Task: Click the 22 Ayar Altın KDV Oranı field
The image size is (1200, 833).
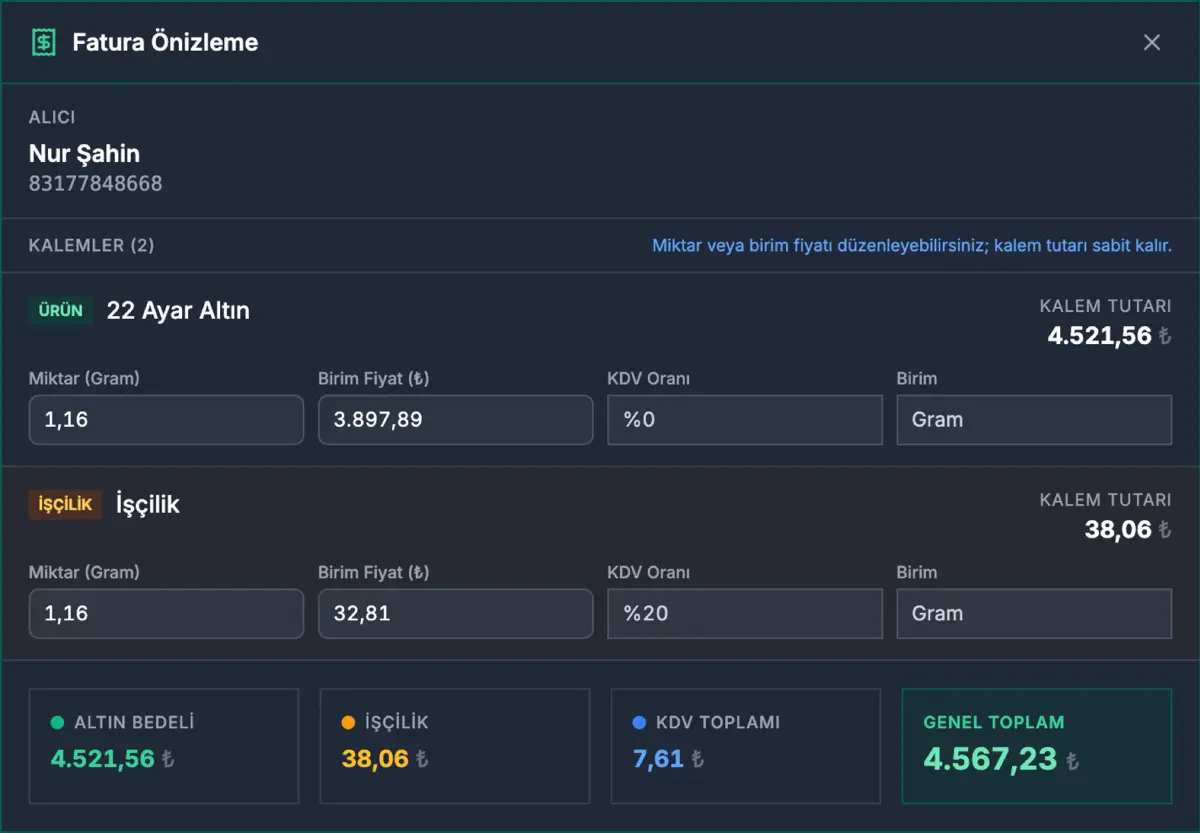Action: pyautogui.click(x=745, y=420)
